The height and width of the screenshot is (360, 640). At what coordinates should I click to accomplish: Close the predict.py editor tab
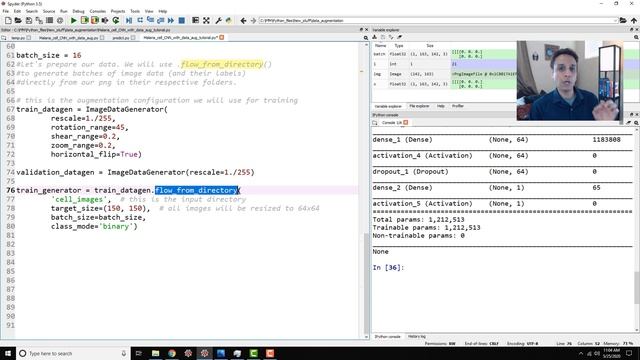[133, 38]
